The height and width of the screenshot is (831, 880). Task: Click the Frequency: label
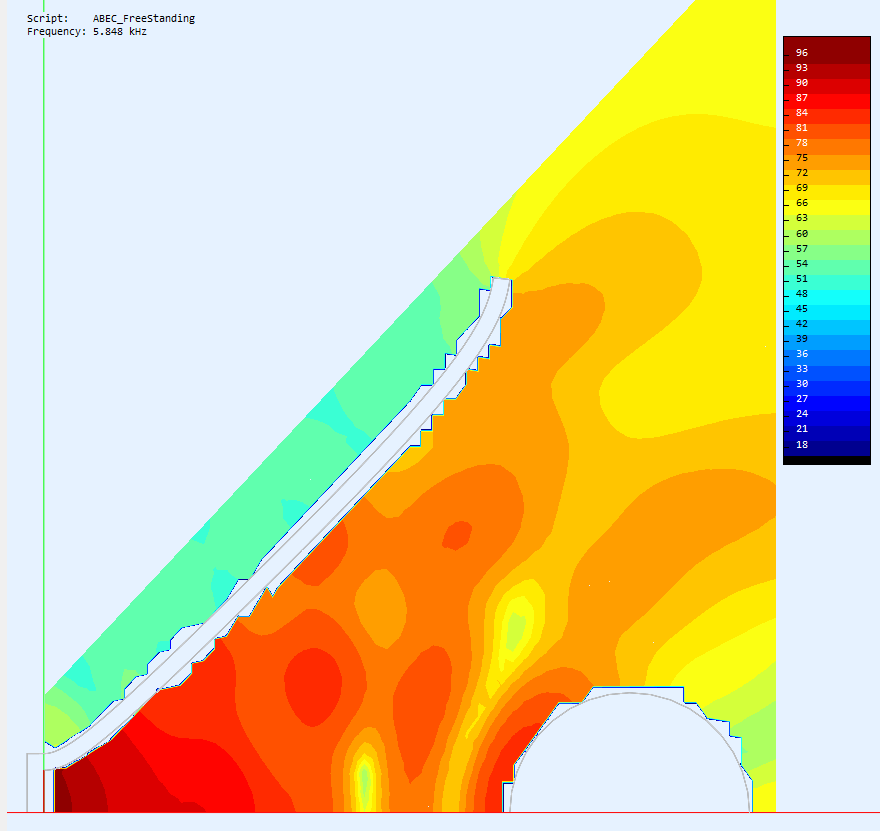click(57, 32)
